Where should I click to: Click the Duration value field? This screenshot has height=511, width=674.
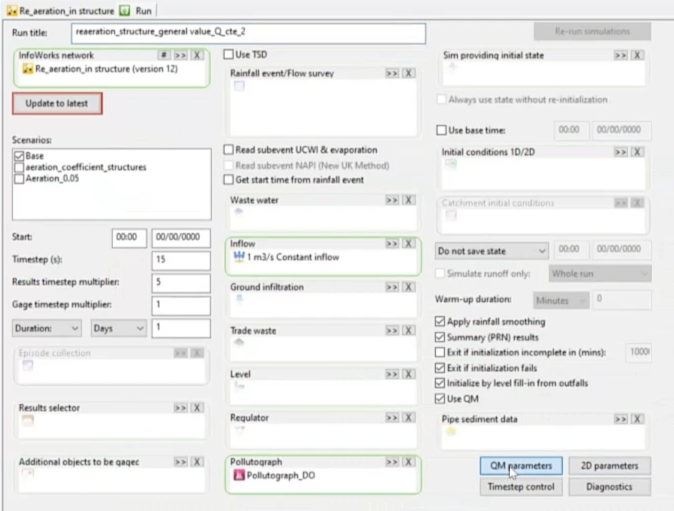coord(181,328)
